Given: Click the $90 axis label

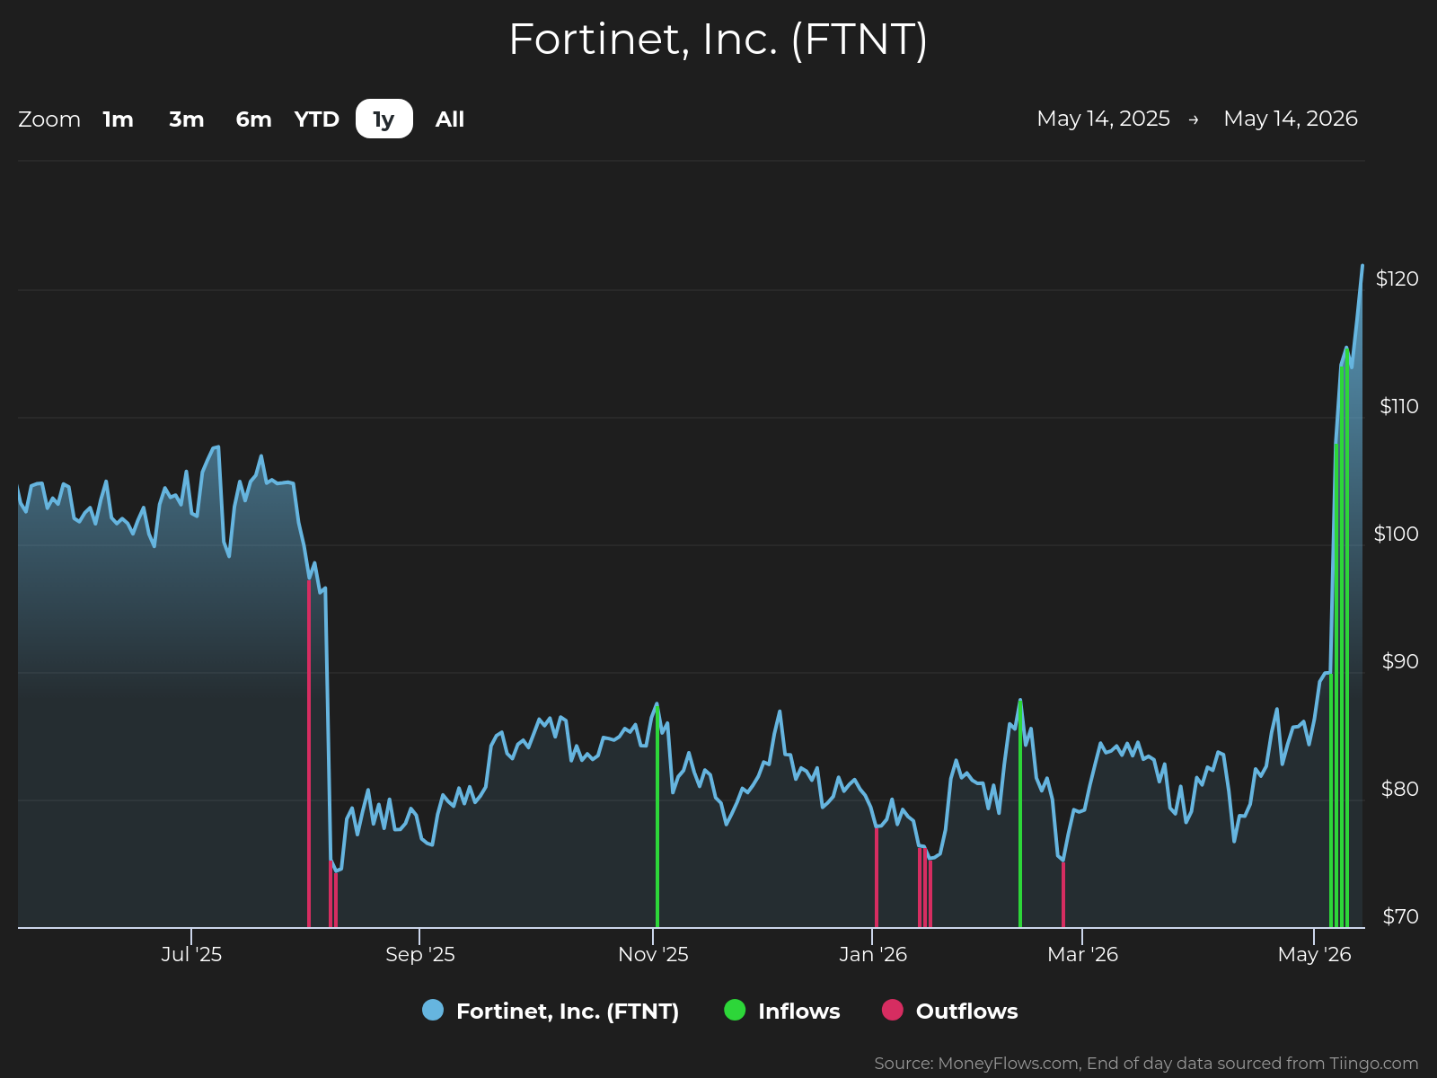Looking at the screenshot, I should tap(1400, 661).
